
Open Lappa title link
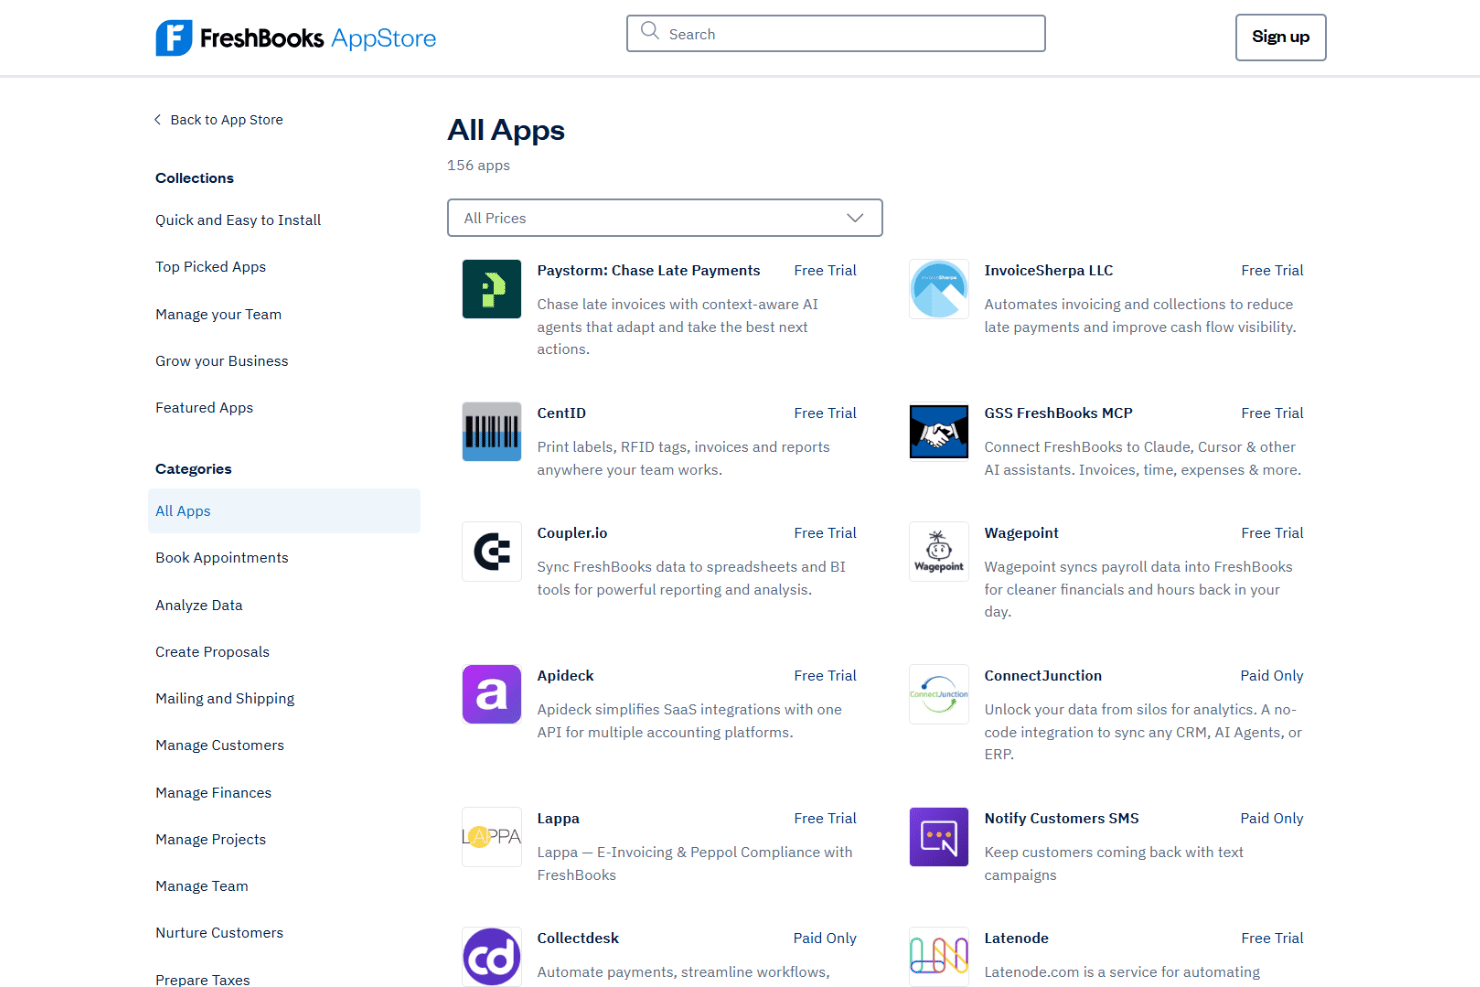click(x=559, y=819)
